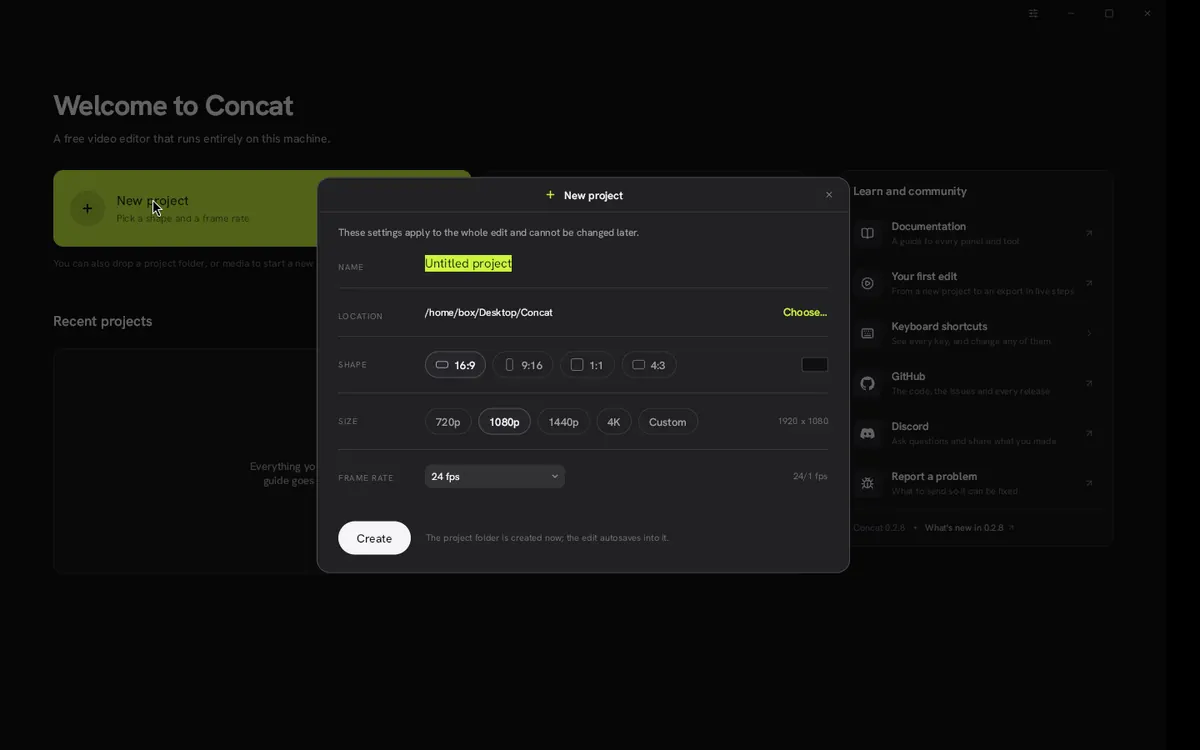Click the external-link arrow on the Discord row
The height and width of the screenshot is (750, 1200).
tap(1089, 433)
